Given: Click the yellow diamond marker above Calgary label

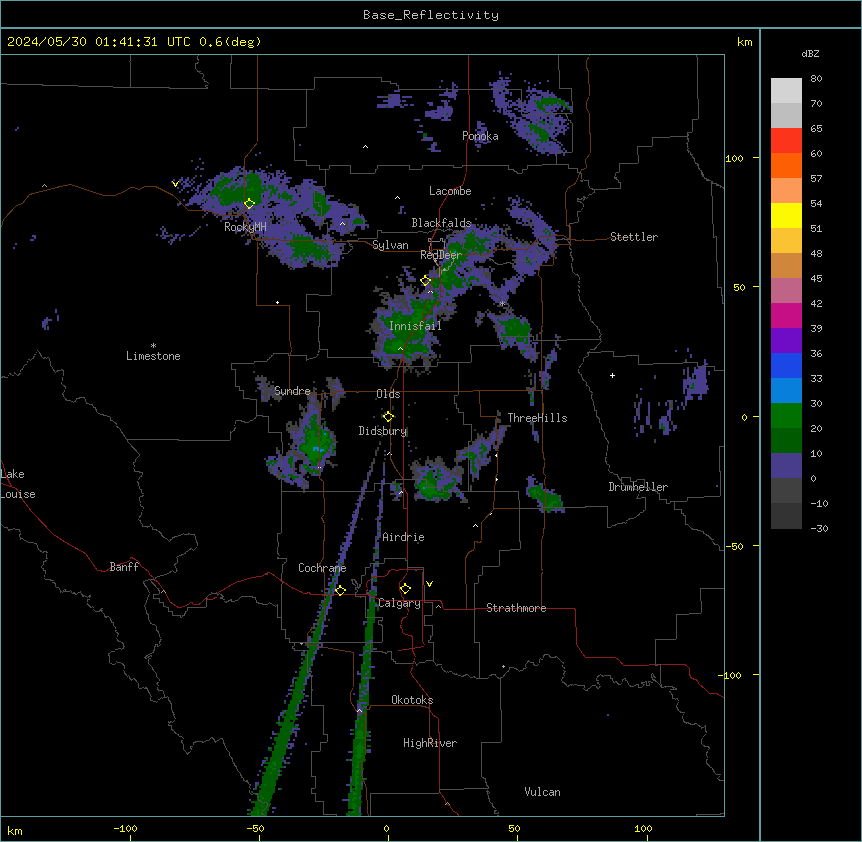Looking at the screenshot, I should [405, 589].
